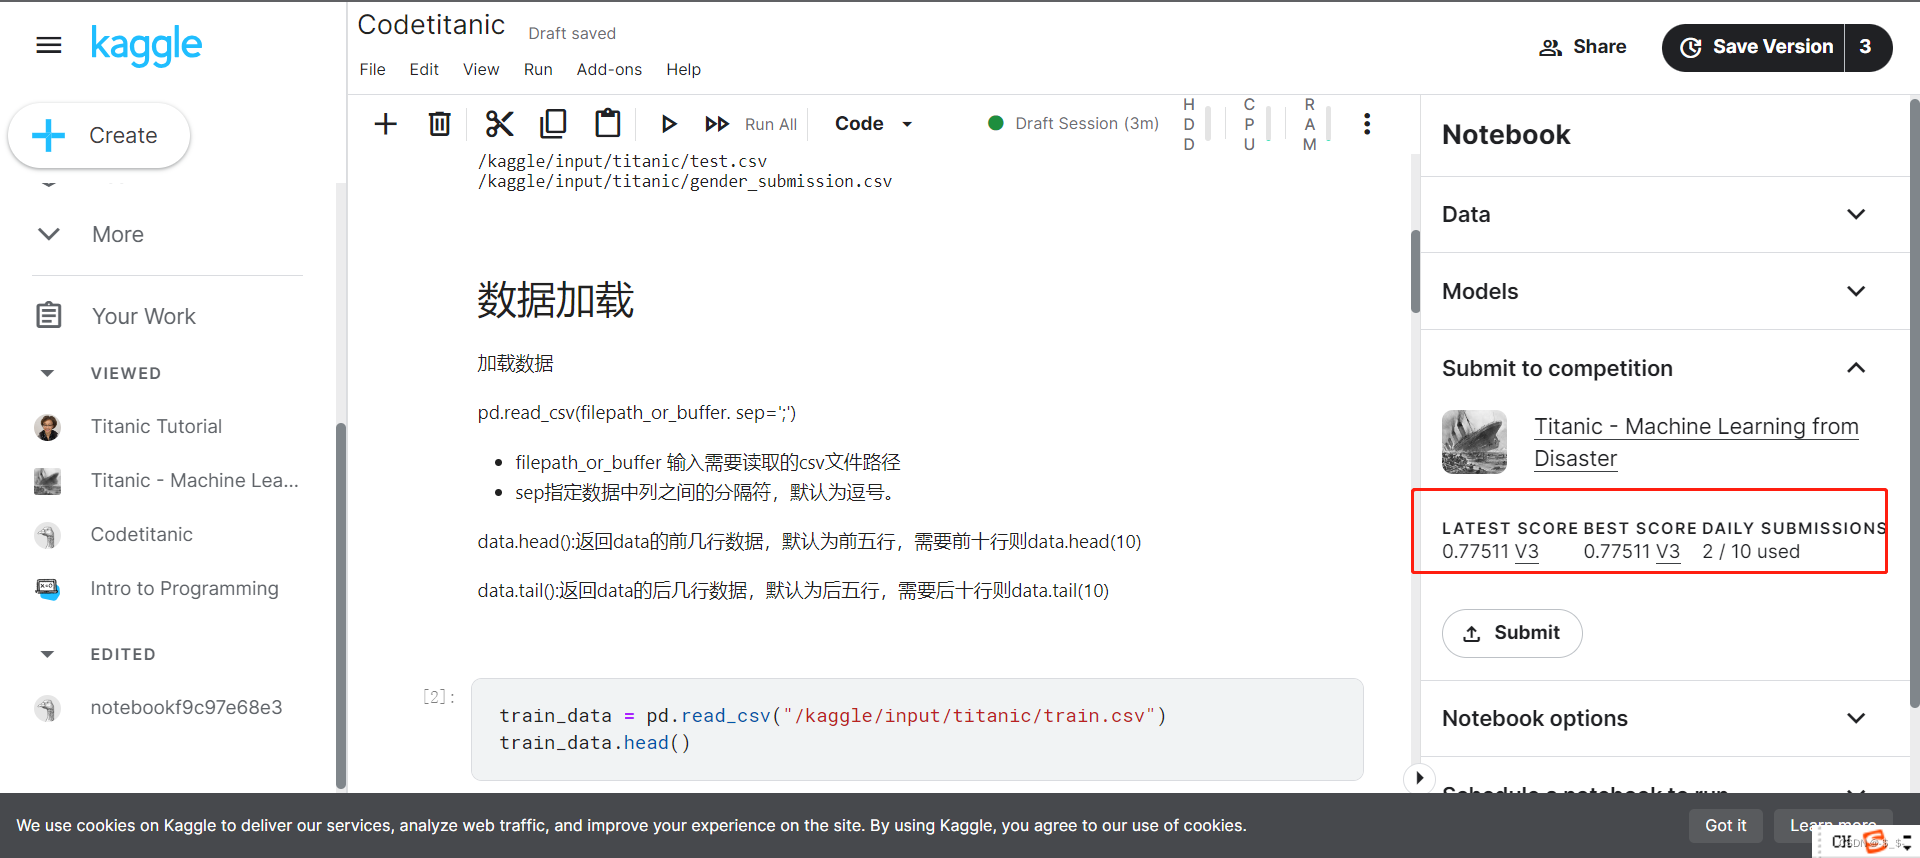Run the current cell with play icon

(669, 124)
